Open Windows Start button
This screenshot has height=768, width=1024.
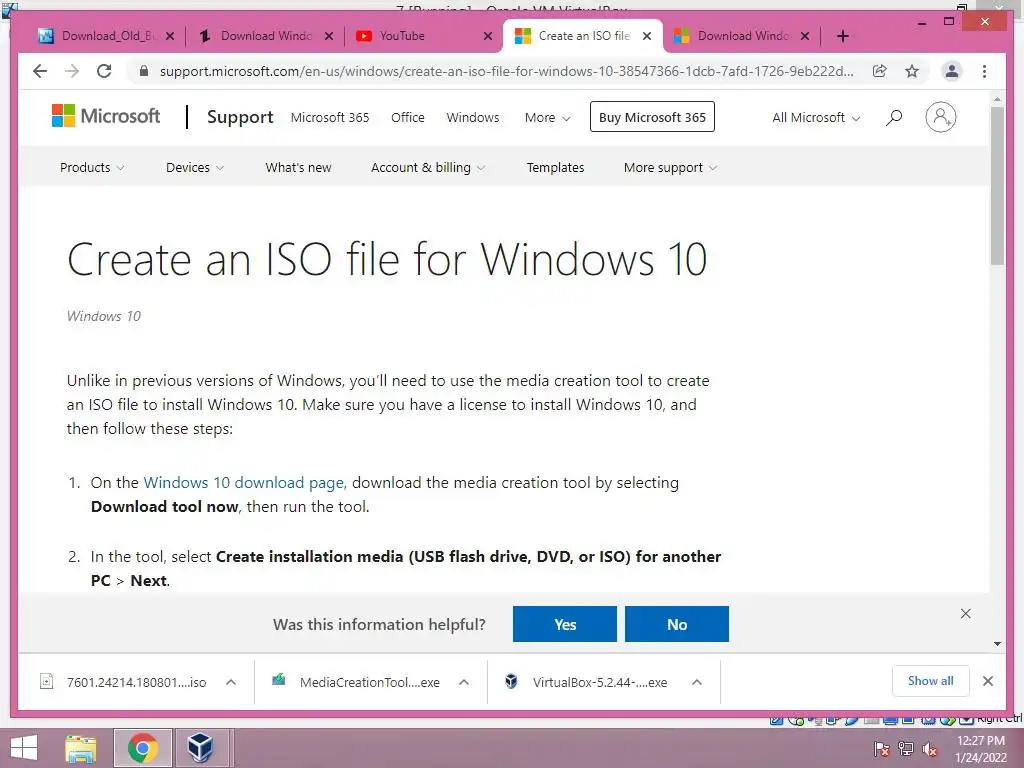24,748
